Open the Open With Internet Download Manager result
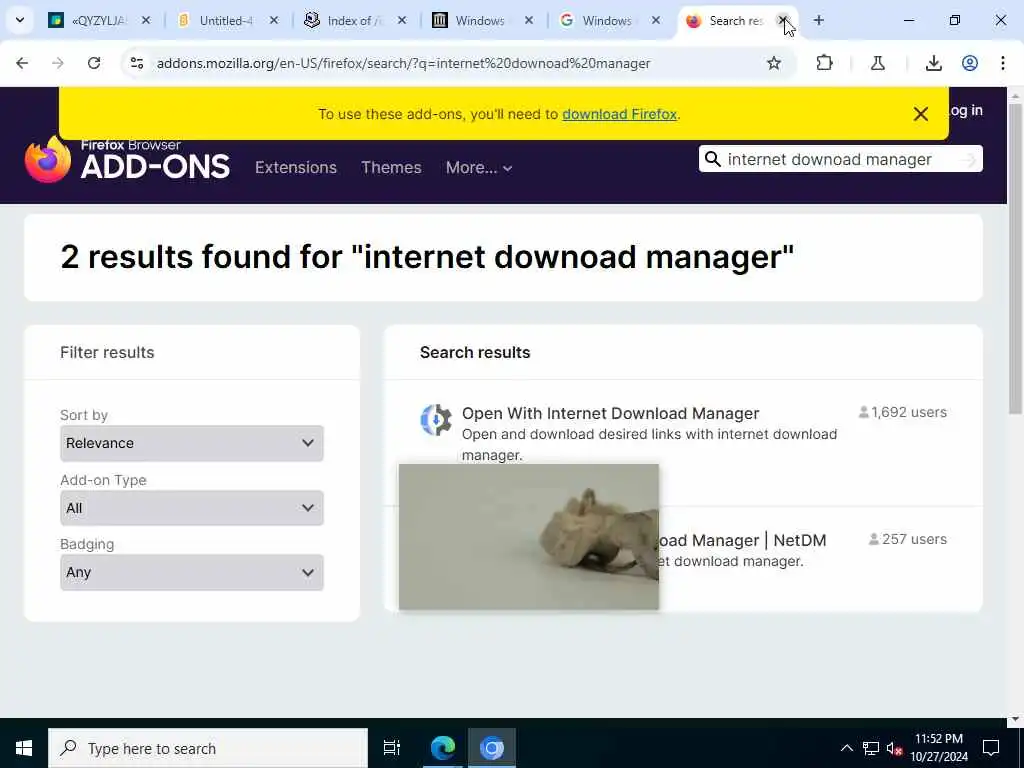1024x768 pixels. 610,413
